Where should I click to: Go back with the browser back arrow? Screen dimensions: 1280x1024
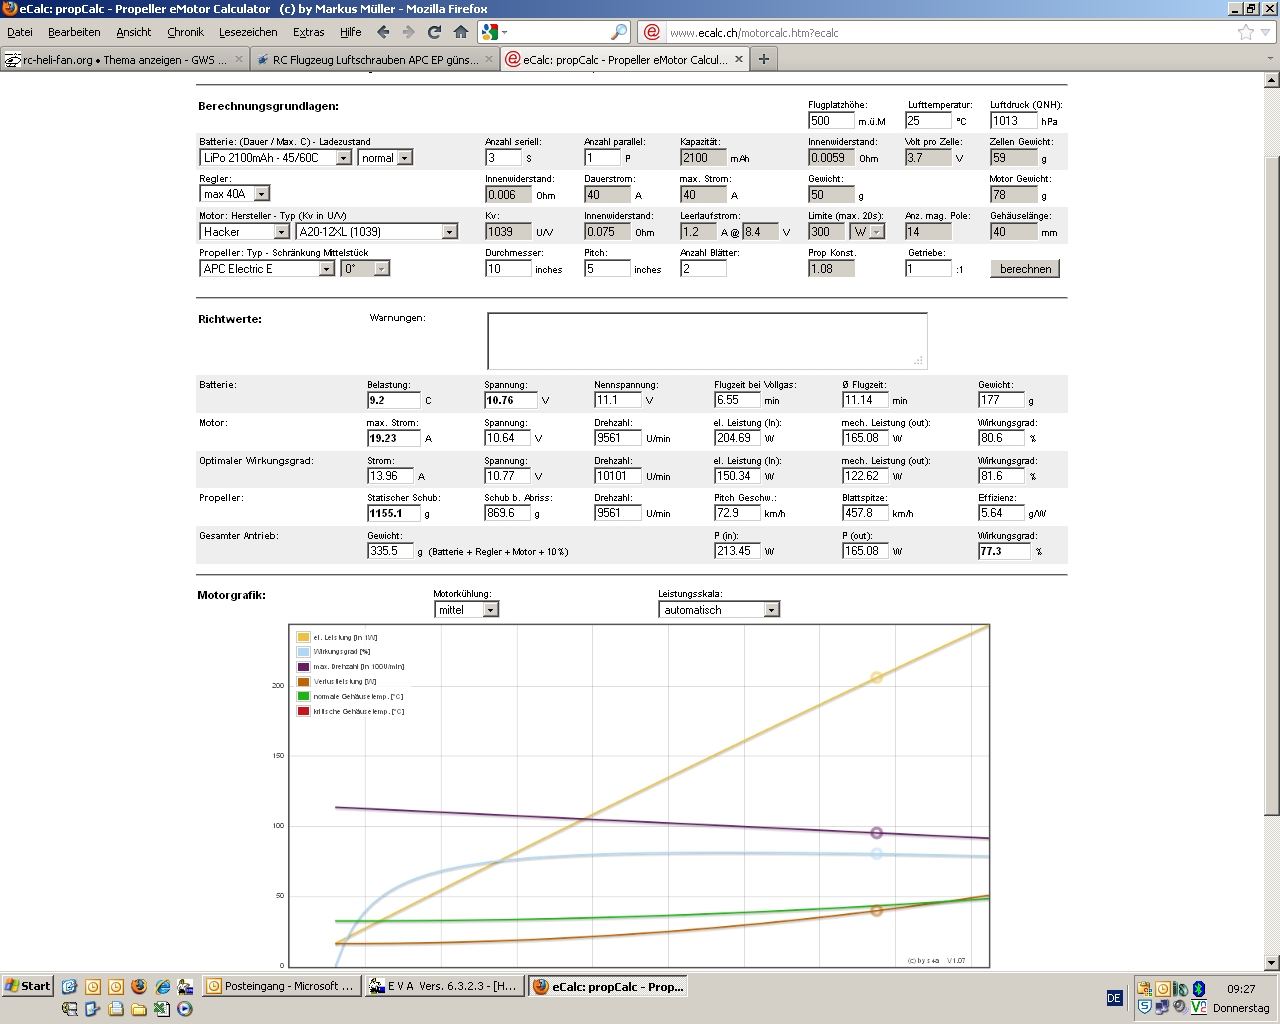pyautogui.click(x=382, y=32)
